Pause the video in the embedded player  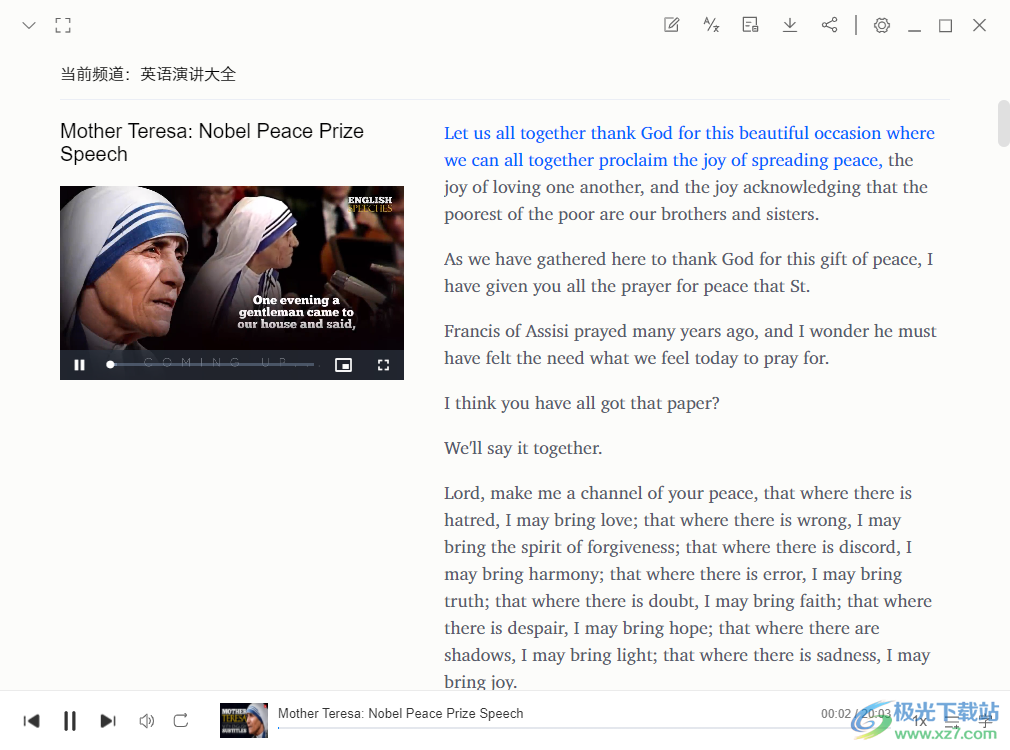pos(79,365)
